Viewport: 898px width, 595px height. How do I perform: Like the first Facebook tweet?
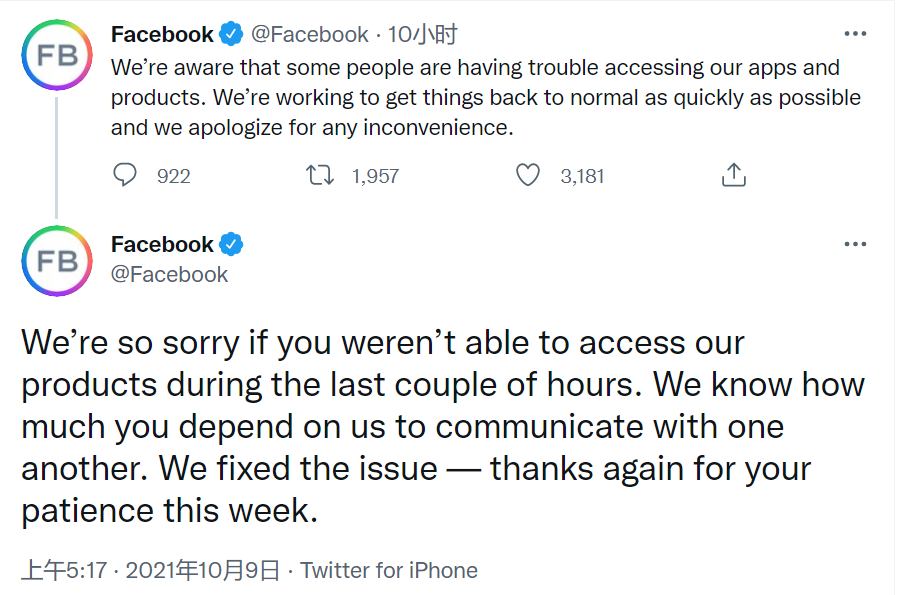pyautogui.click(x=527, y=175)
